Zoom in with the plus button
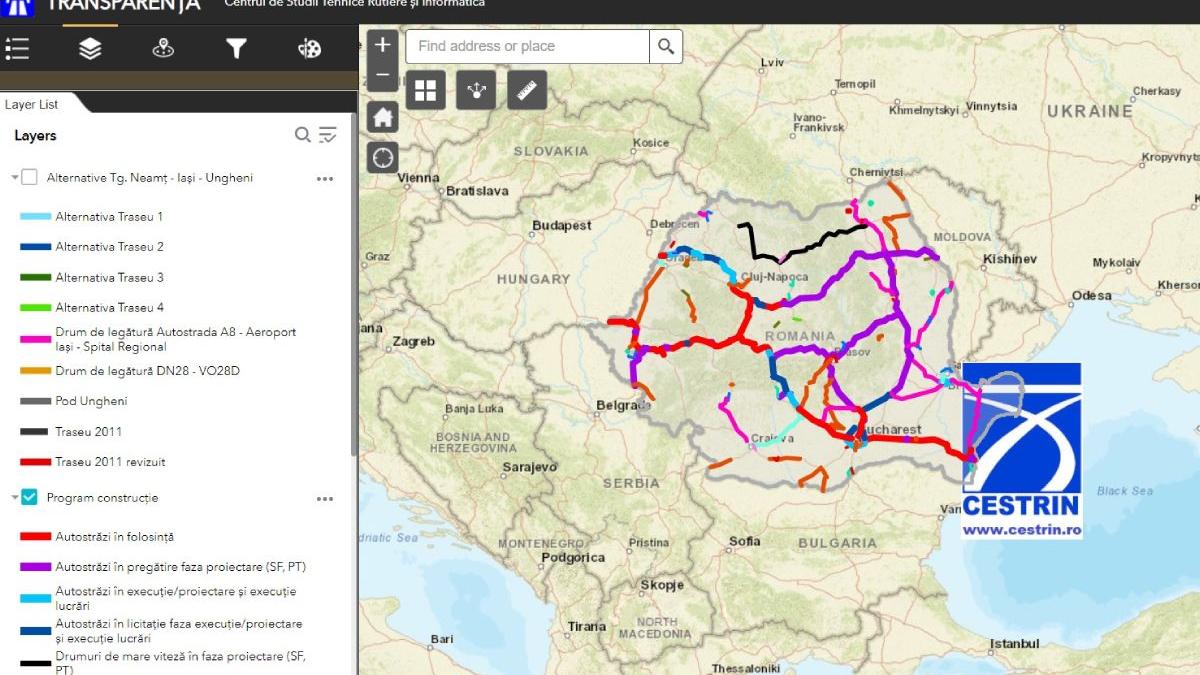1200x675 pixels. [x=382, y=44]
